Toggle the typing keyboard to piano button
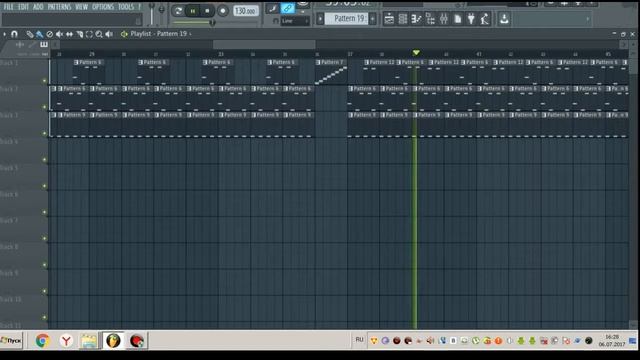The image size is (640, 360). (x=272, y=8)
